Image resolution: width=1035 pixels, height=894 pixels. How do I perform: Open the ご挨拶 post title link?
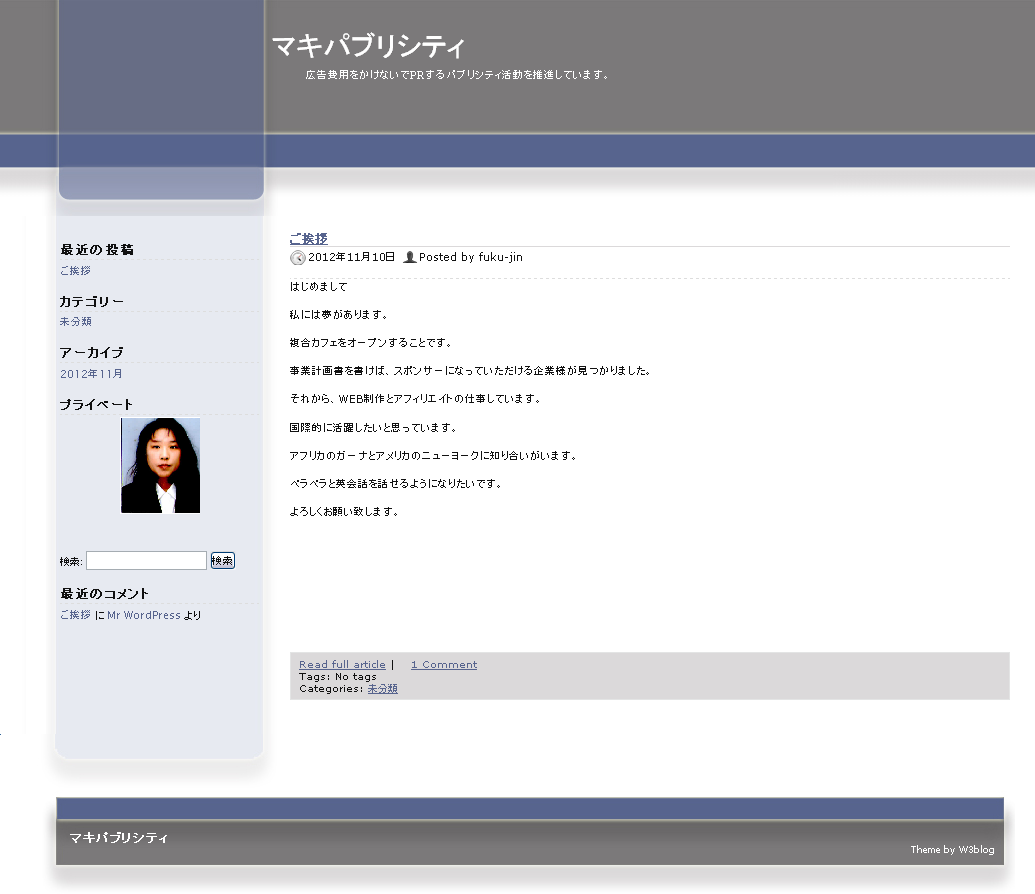tap(308, 239)
